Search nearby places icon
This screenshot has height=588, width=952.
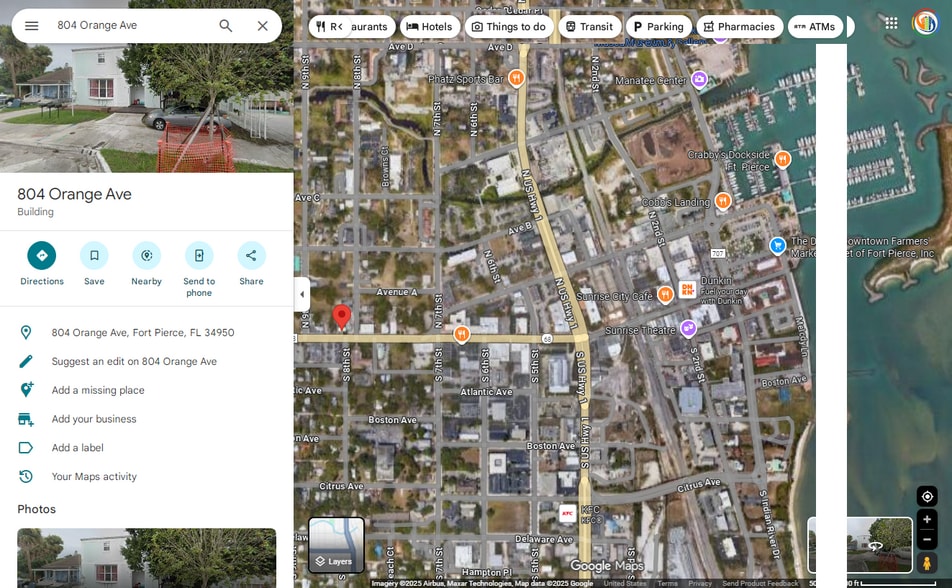(147, 256)
